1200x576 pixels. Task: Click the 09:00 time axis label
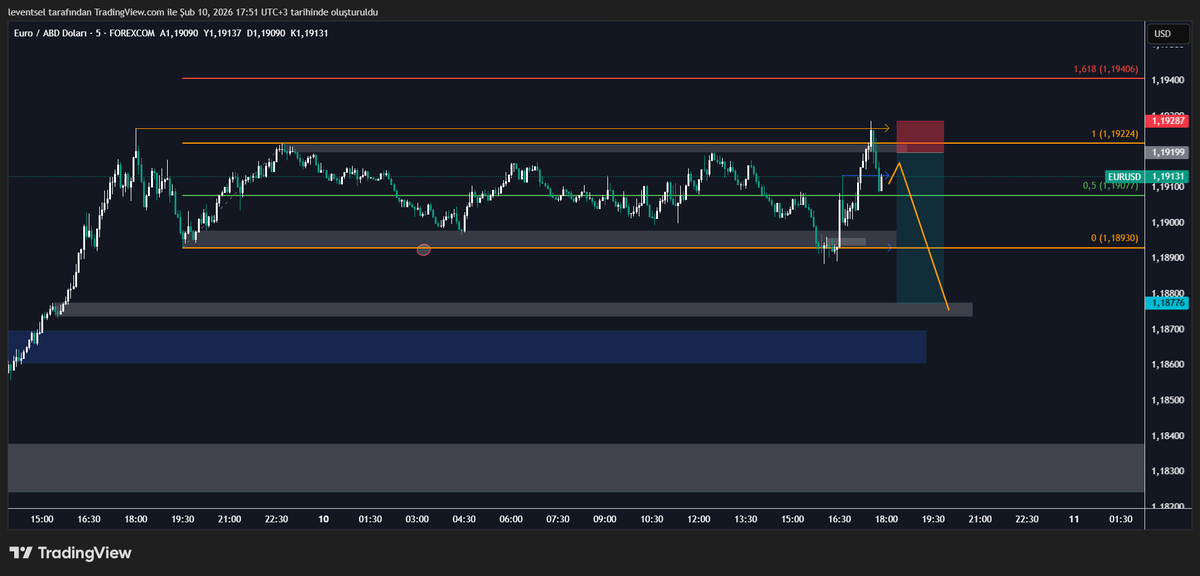[605, 519]
